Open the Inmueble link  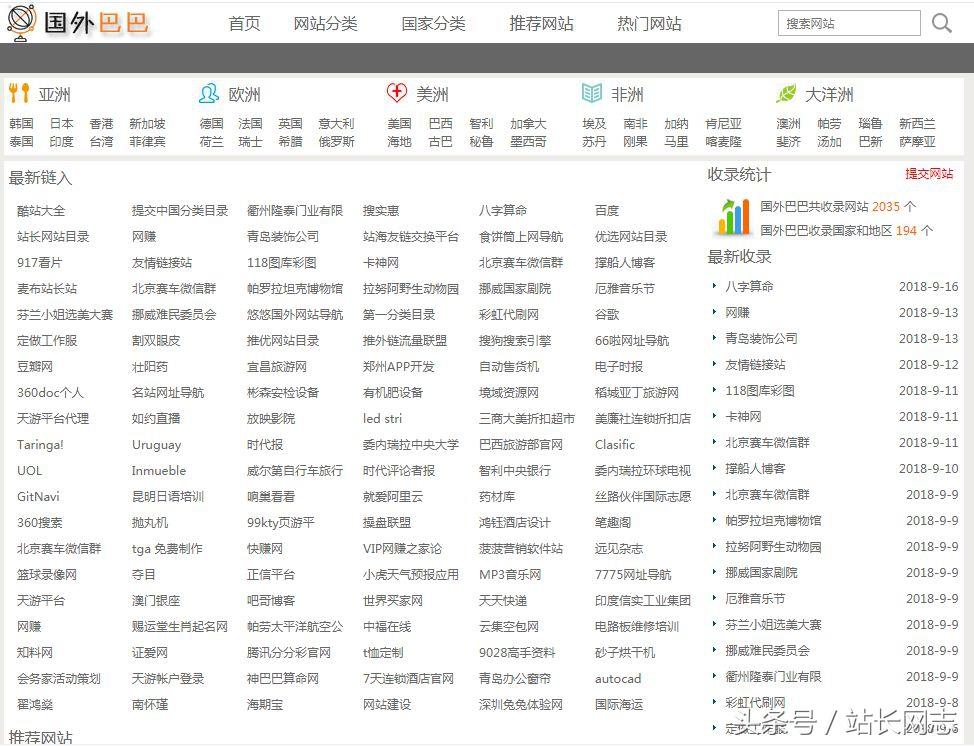[x=159, y=470]
